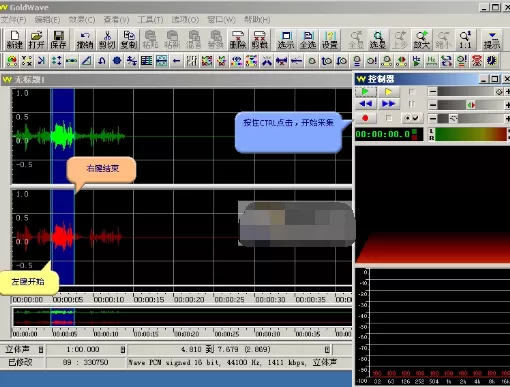This screenshot has height=387, width=510.
Task: Click the 选示 (View selection) button
Action: coord(286,40)
